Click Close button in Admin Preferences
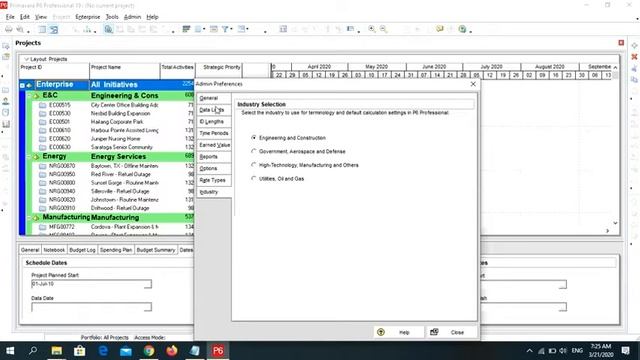640x360 pixels. (451, 332)
